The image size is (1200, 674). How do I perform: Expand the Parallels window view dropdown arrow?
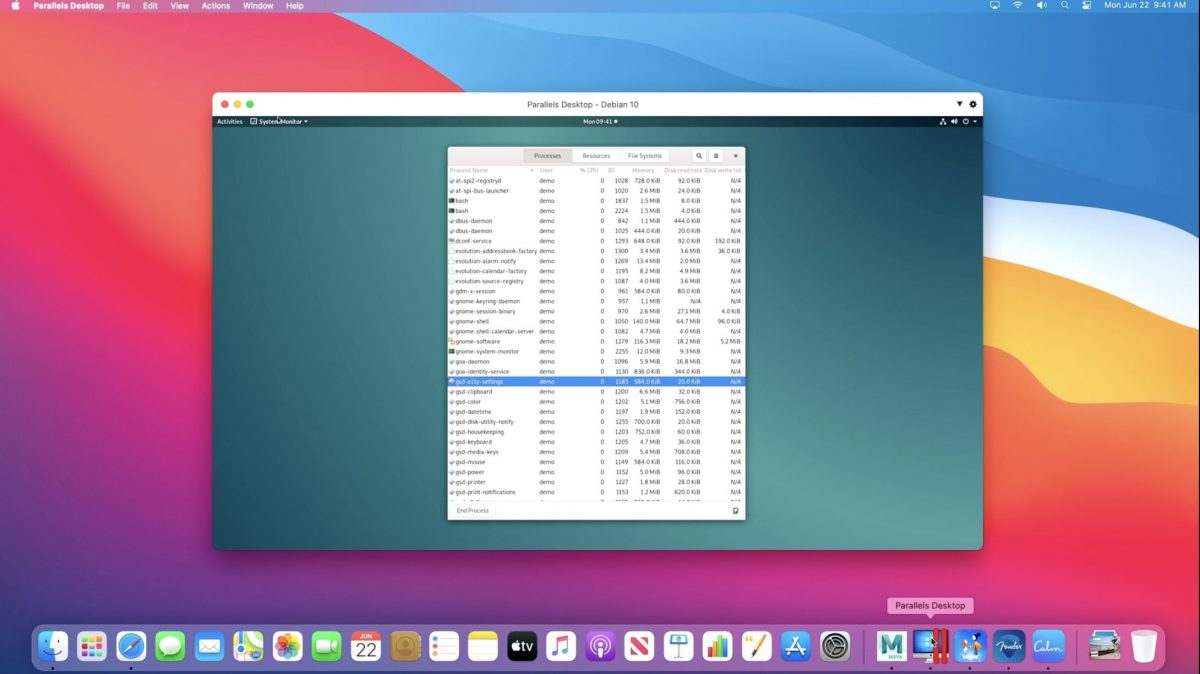(959, 104)
